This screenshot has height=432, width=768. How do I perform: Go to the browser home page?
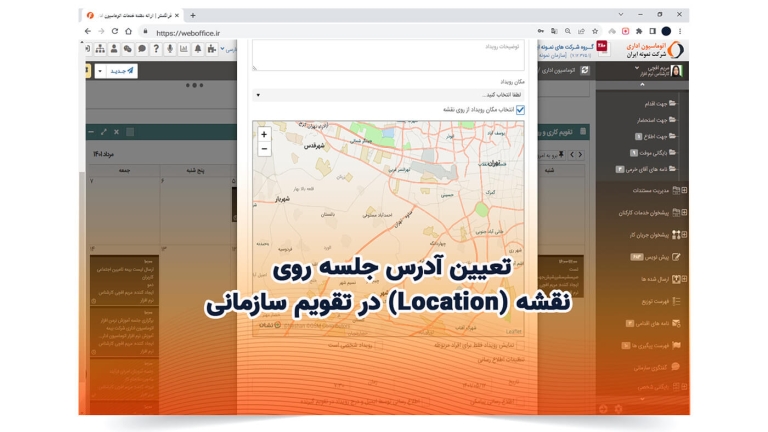pyautogui.click(x=128, y=31)
